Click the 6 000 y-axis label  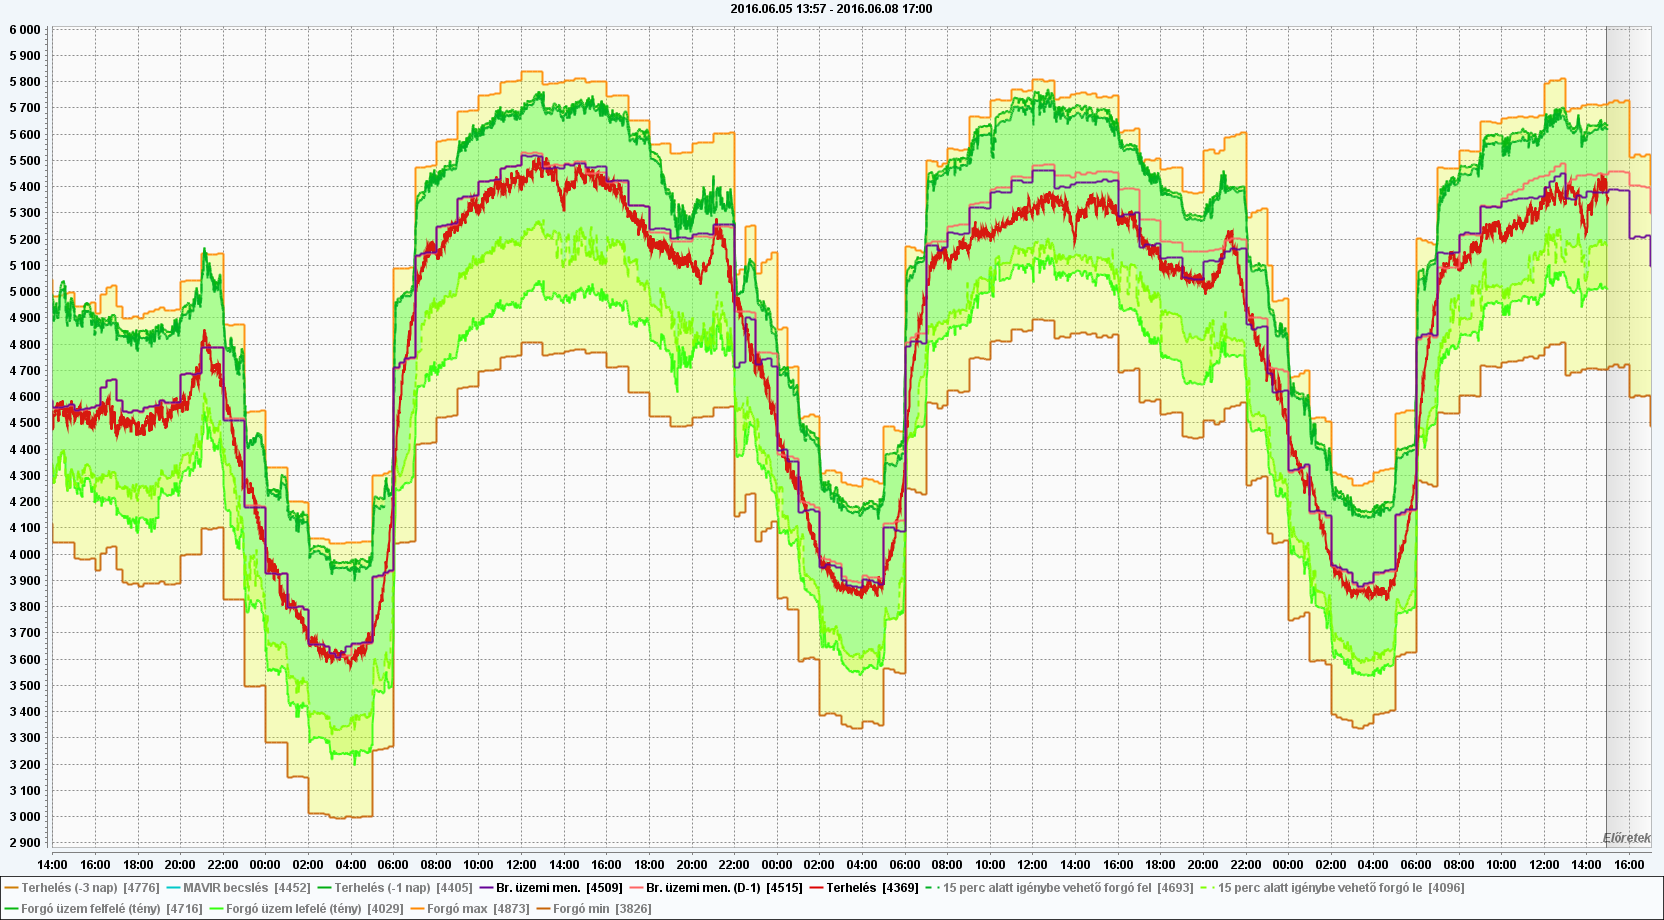tap(25, 30)
